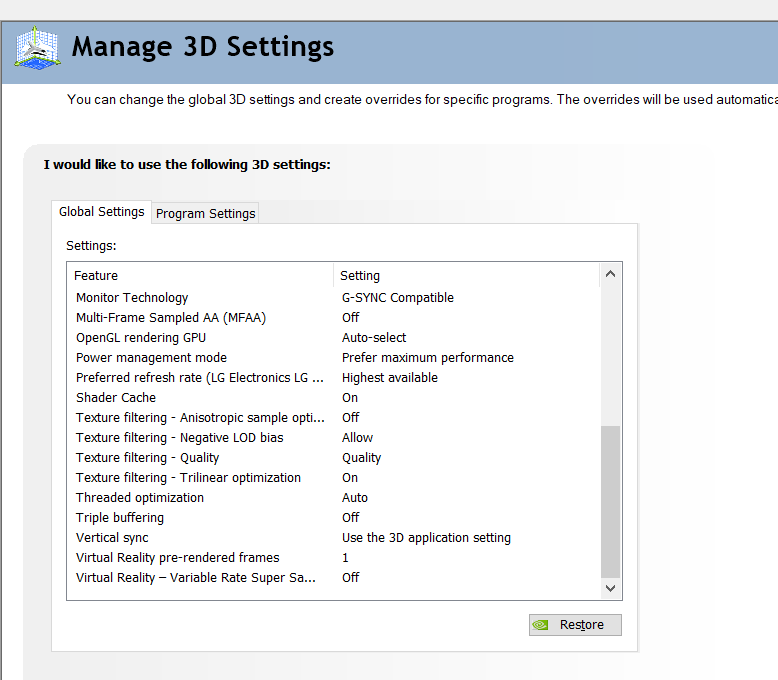Select Multi-Frame Sampled AA (MFAA) row
778x680 pixels.
click(x=171, y=318)
